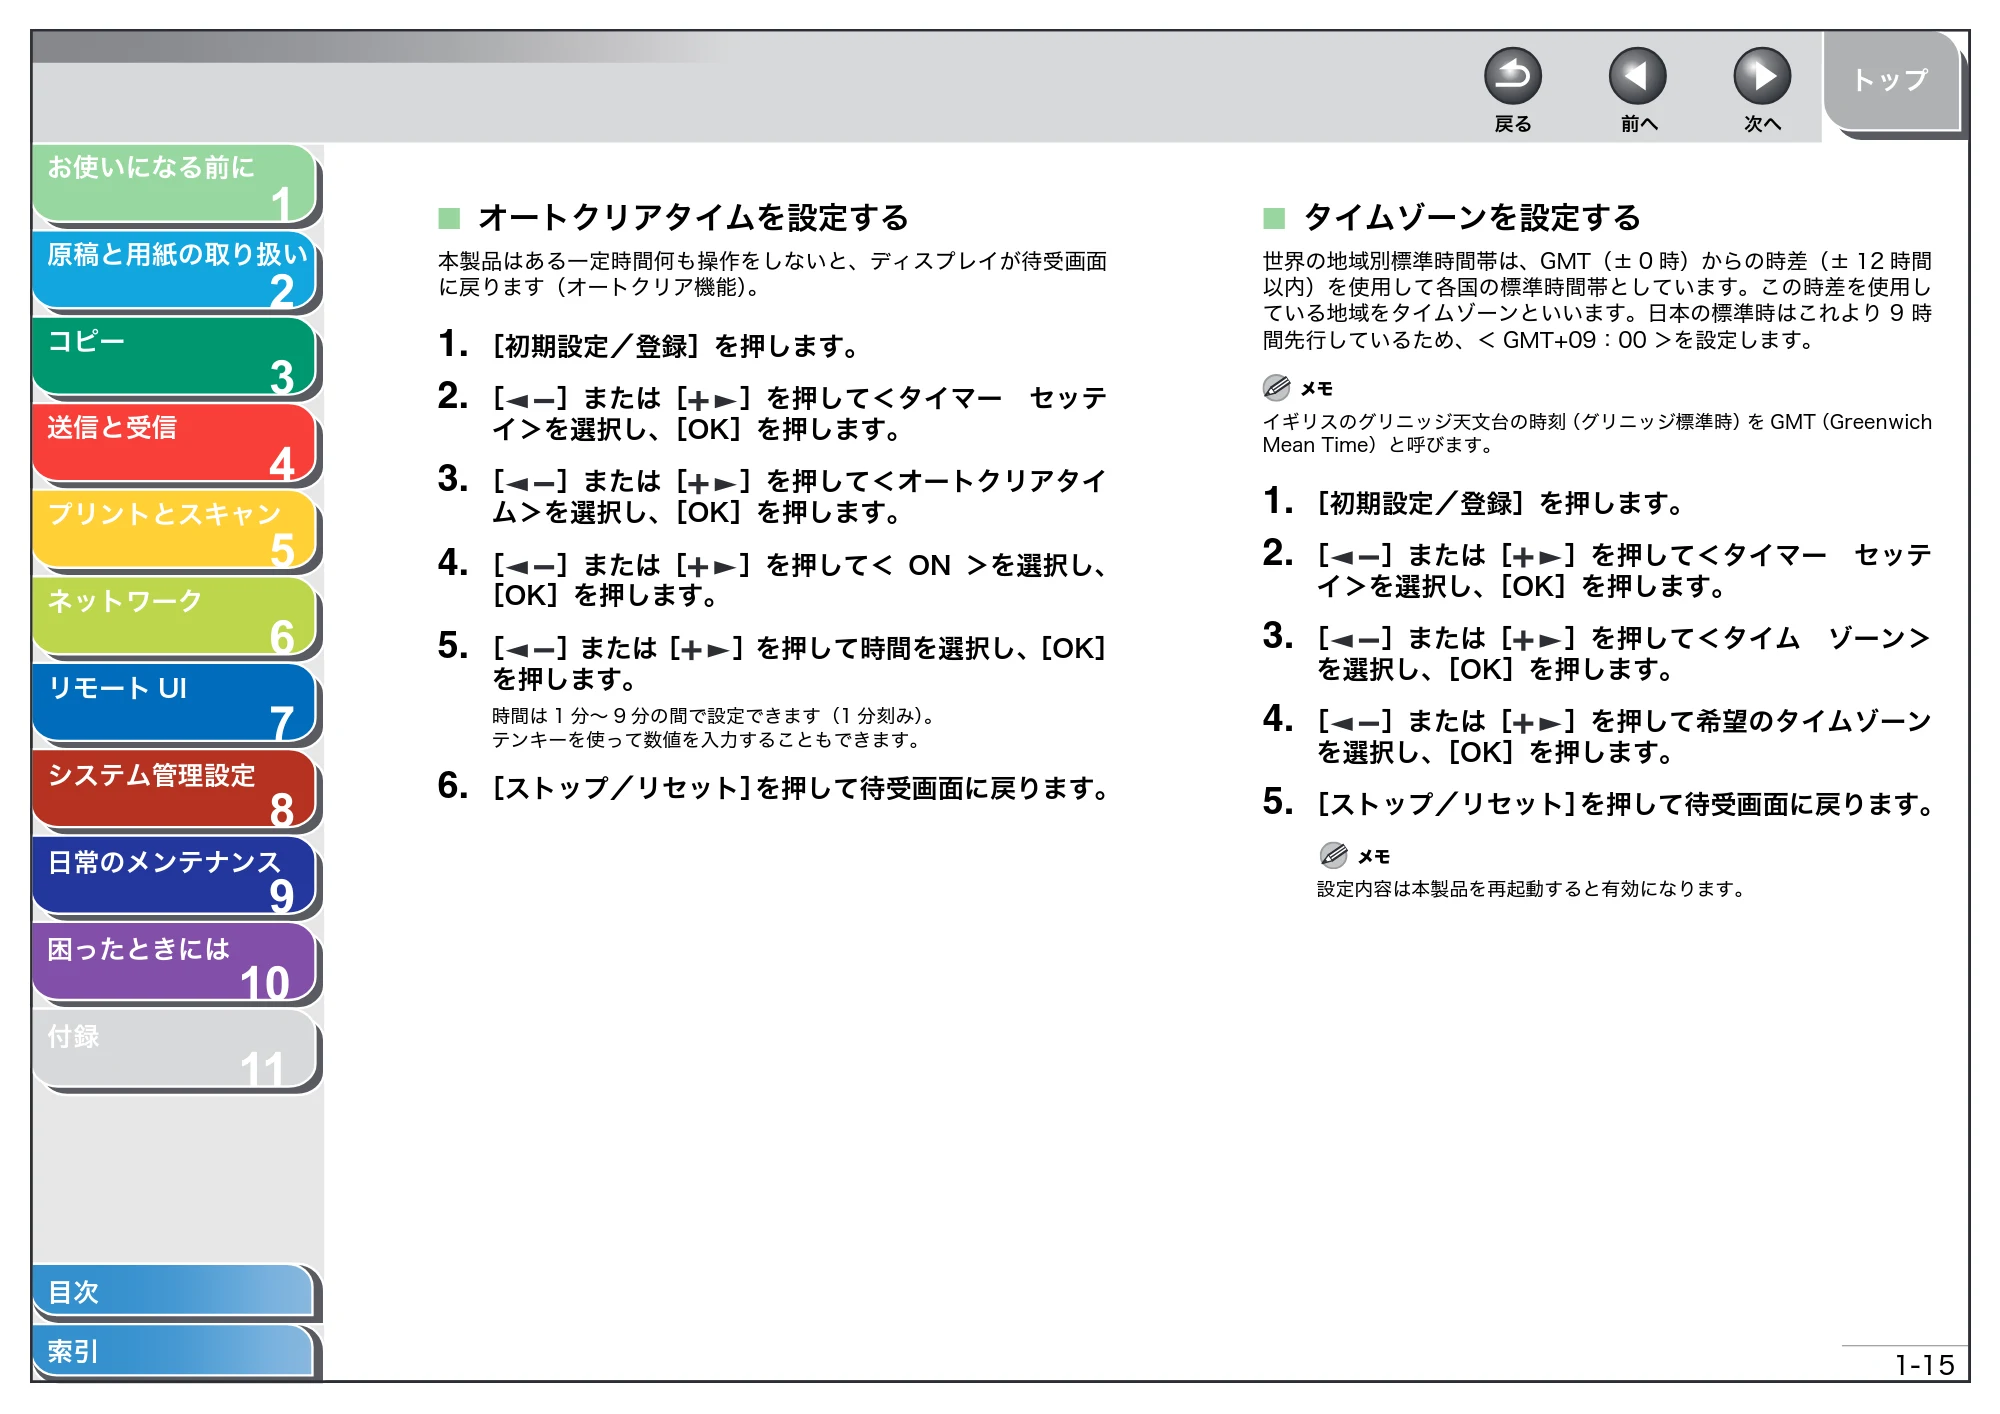Image resolution: width=2000 pixels, height=1414 pixels.
Task: Open the 目次 (table of contents) button
Action: (x=174, y=1291)
